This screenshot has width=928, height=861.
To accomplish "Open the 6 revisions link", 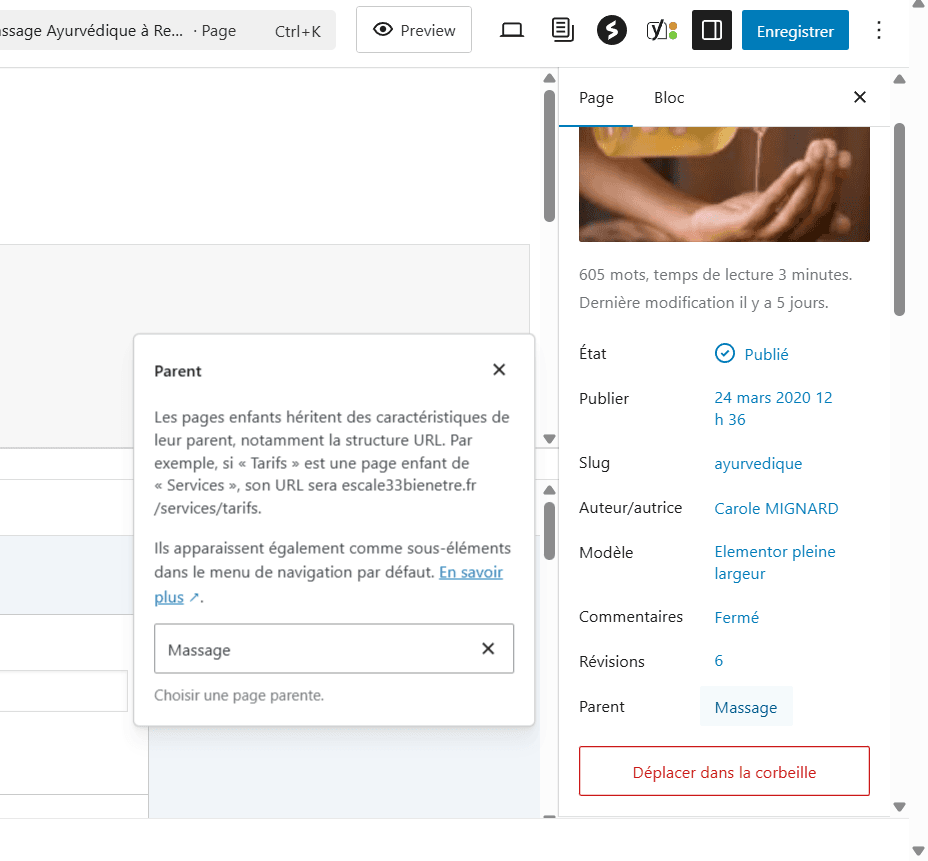I will 718,660.
